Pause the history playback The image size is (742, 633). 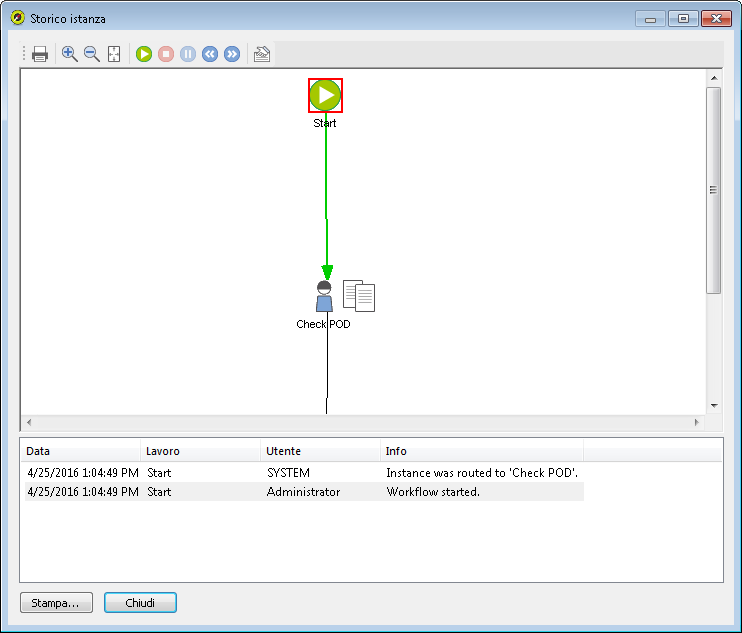(x=188, y=54)
